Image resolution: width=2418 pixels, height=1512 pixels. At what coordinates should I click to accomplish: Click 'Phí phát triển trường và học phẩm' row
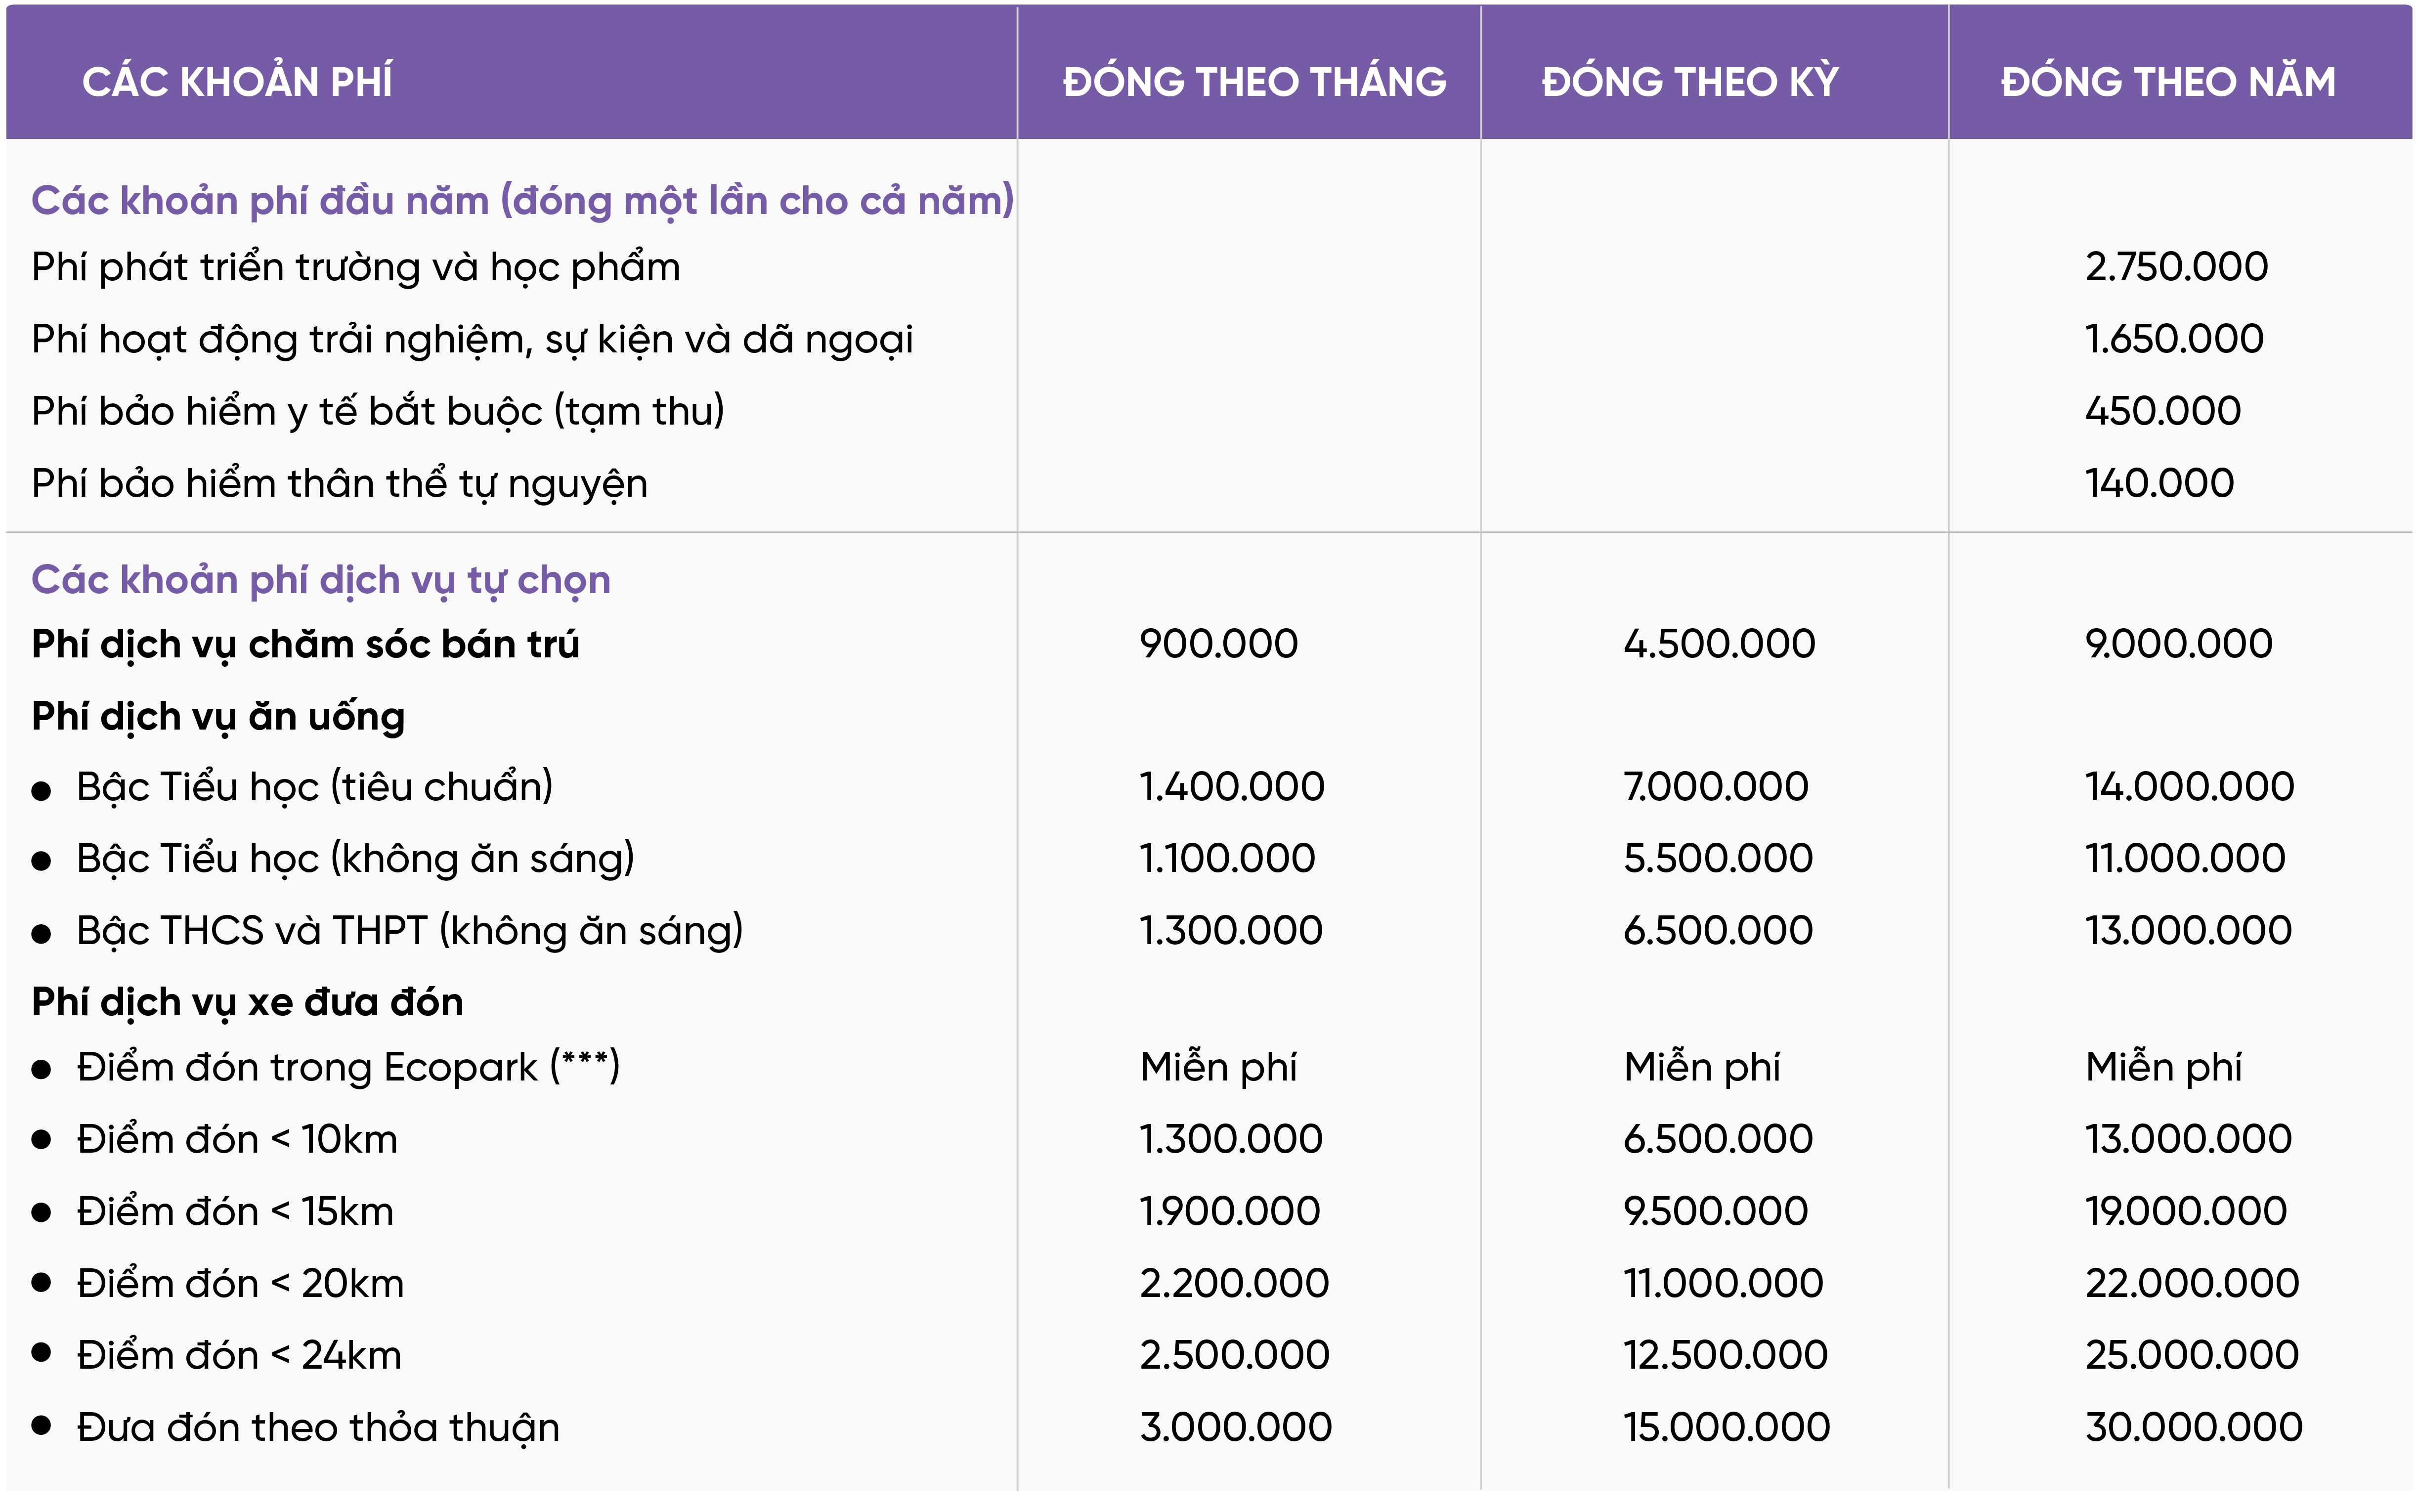coord(1209,267)
